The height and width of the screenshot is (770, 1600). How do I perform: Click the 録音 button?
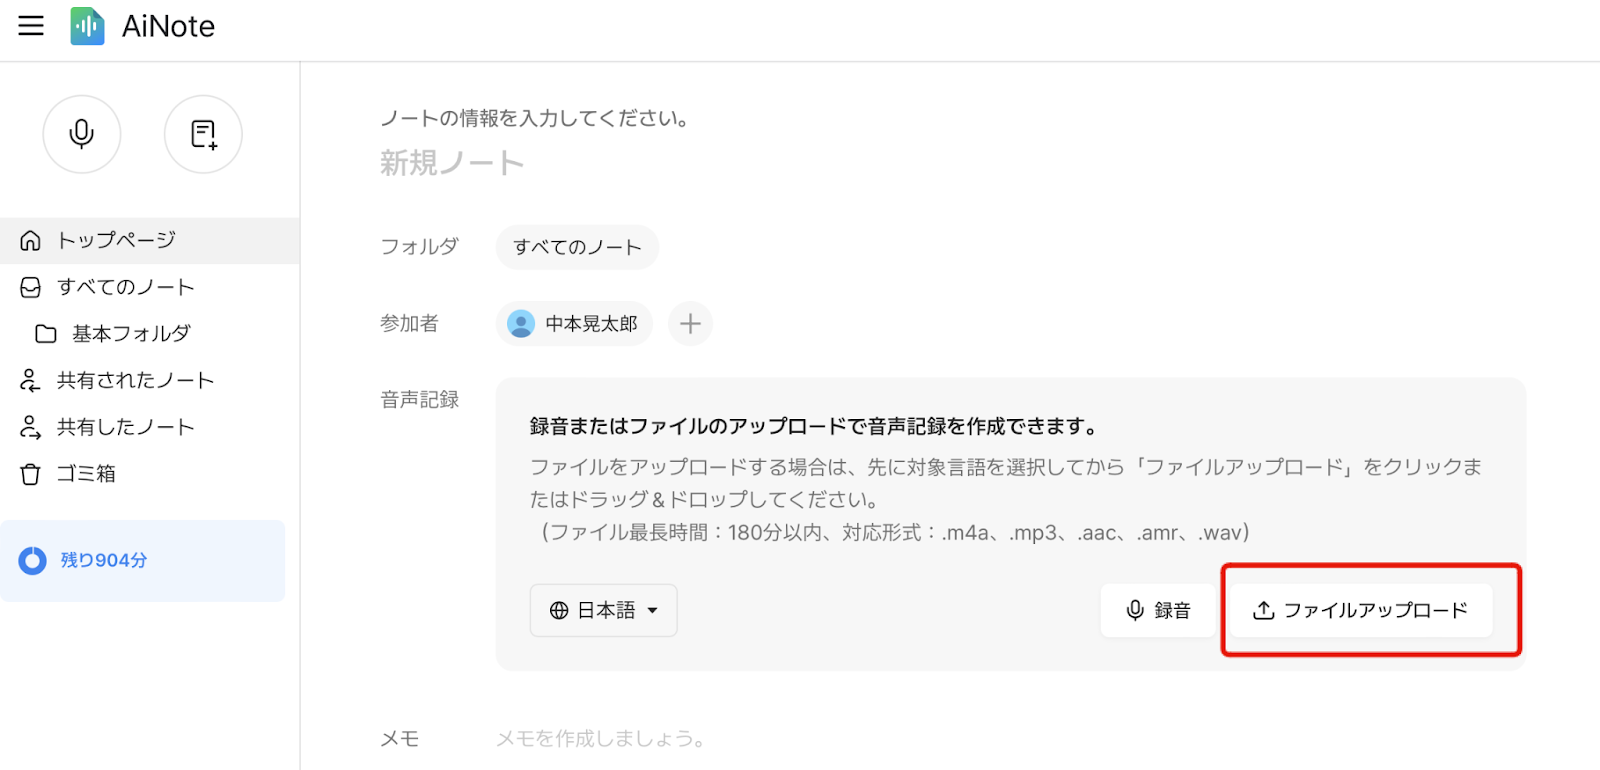[x=1158, y=611]
